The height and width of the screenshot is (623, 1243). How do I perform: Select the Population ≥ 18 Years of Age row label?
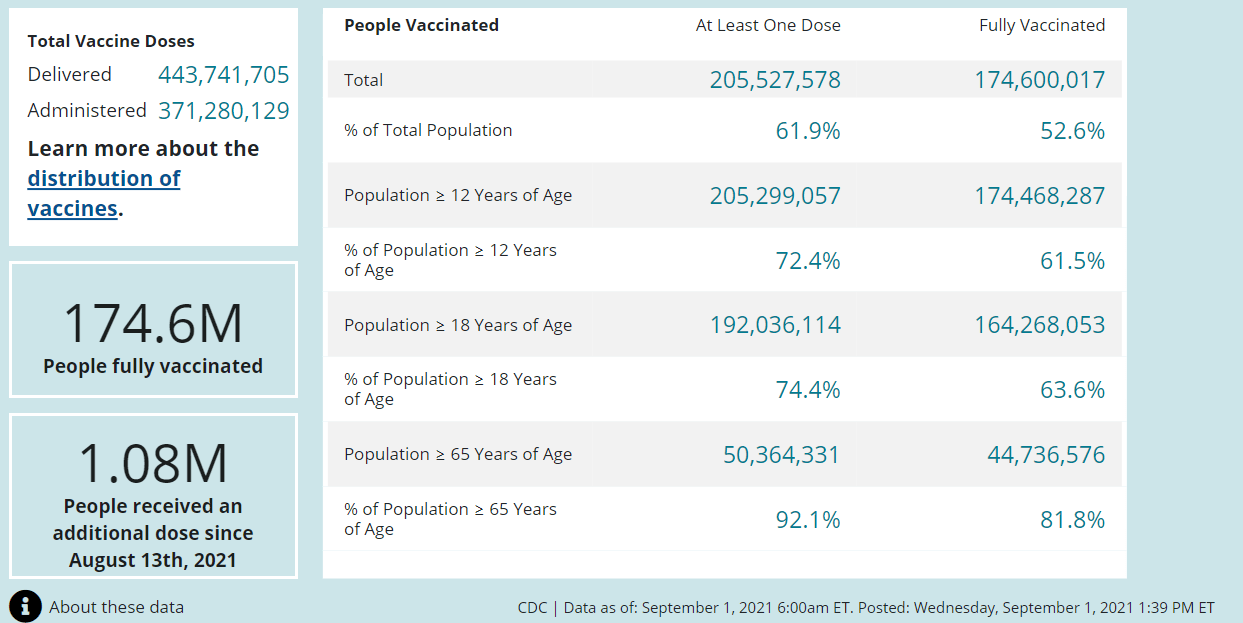pyautogui.click(x=458, y=325)
